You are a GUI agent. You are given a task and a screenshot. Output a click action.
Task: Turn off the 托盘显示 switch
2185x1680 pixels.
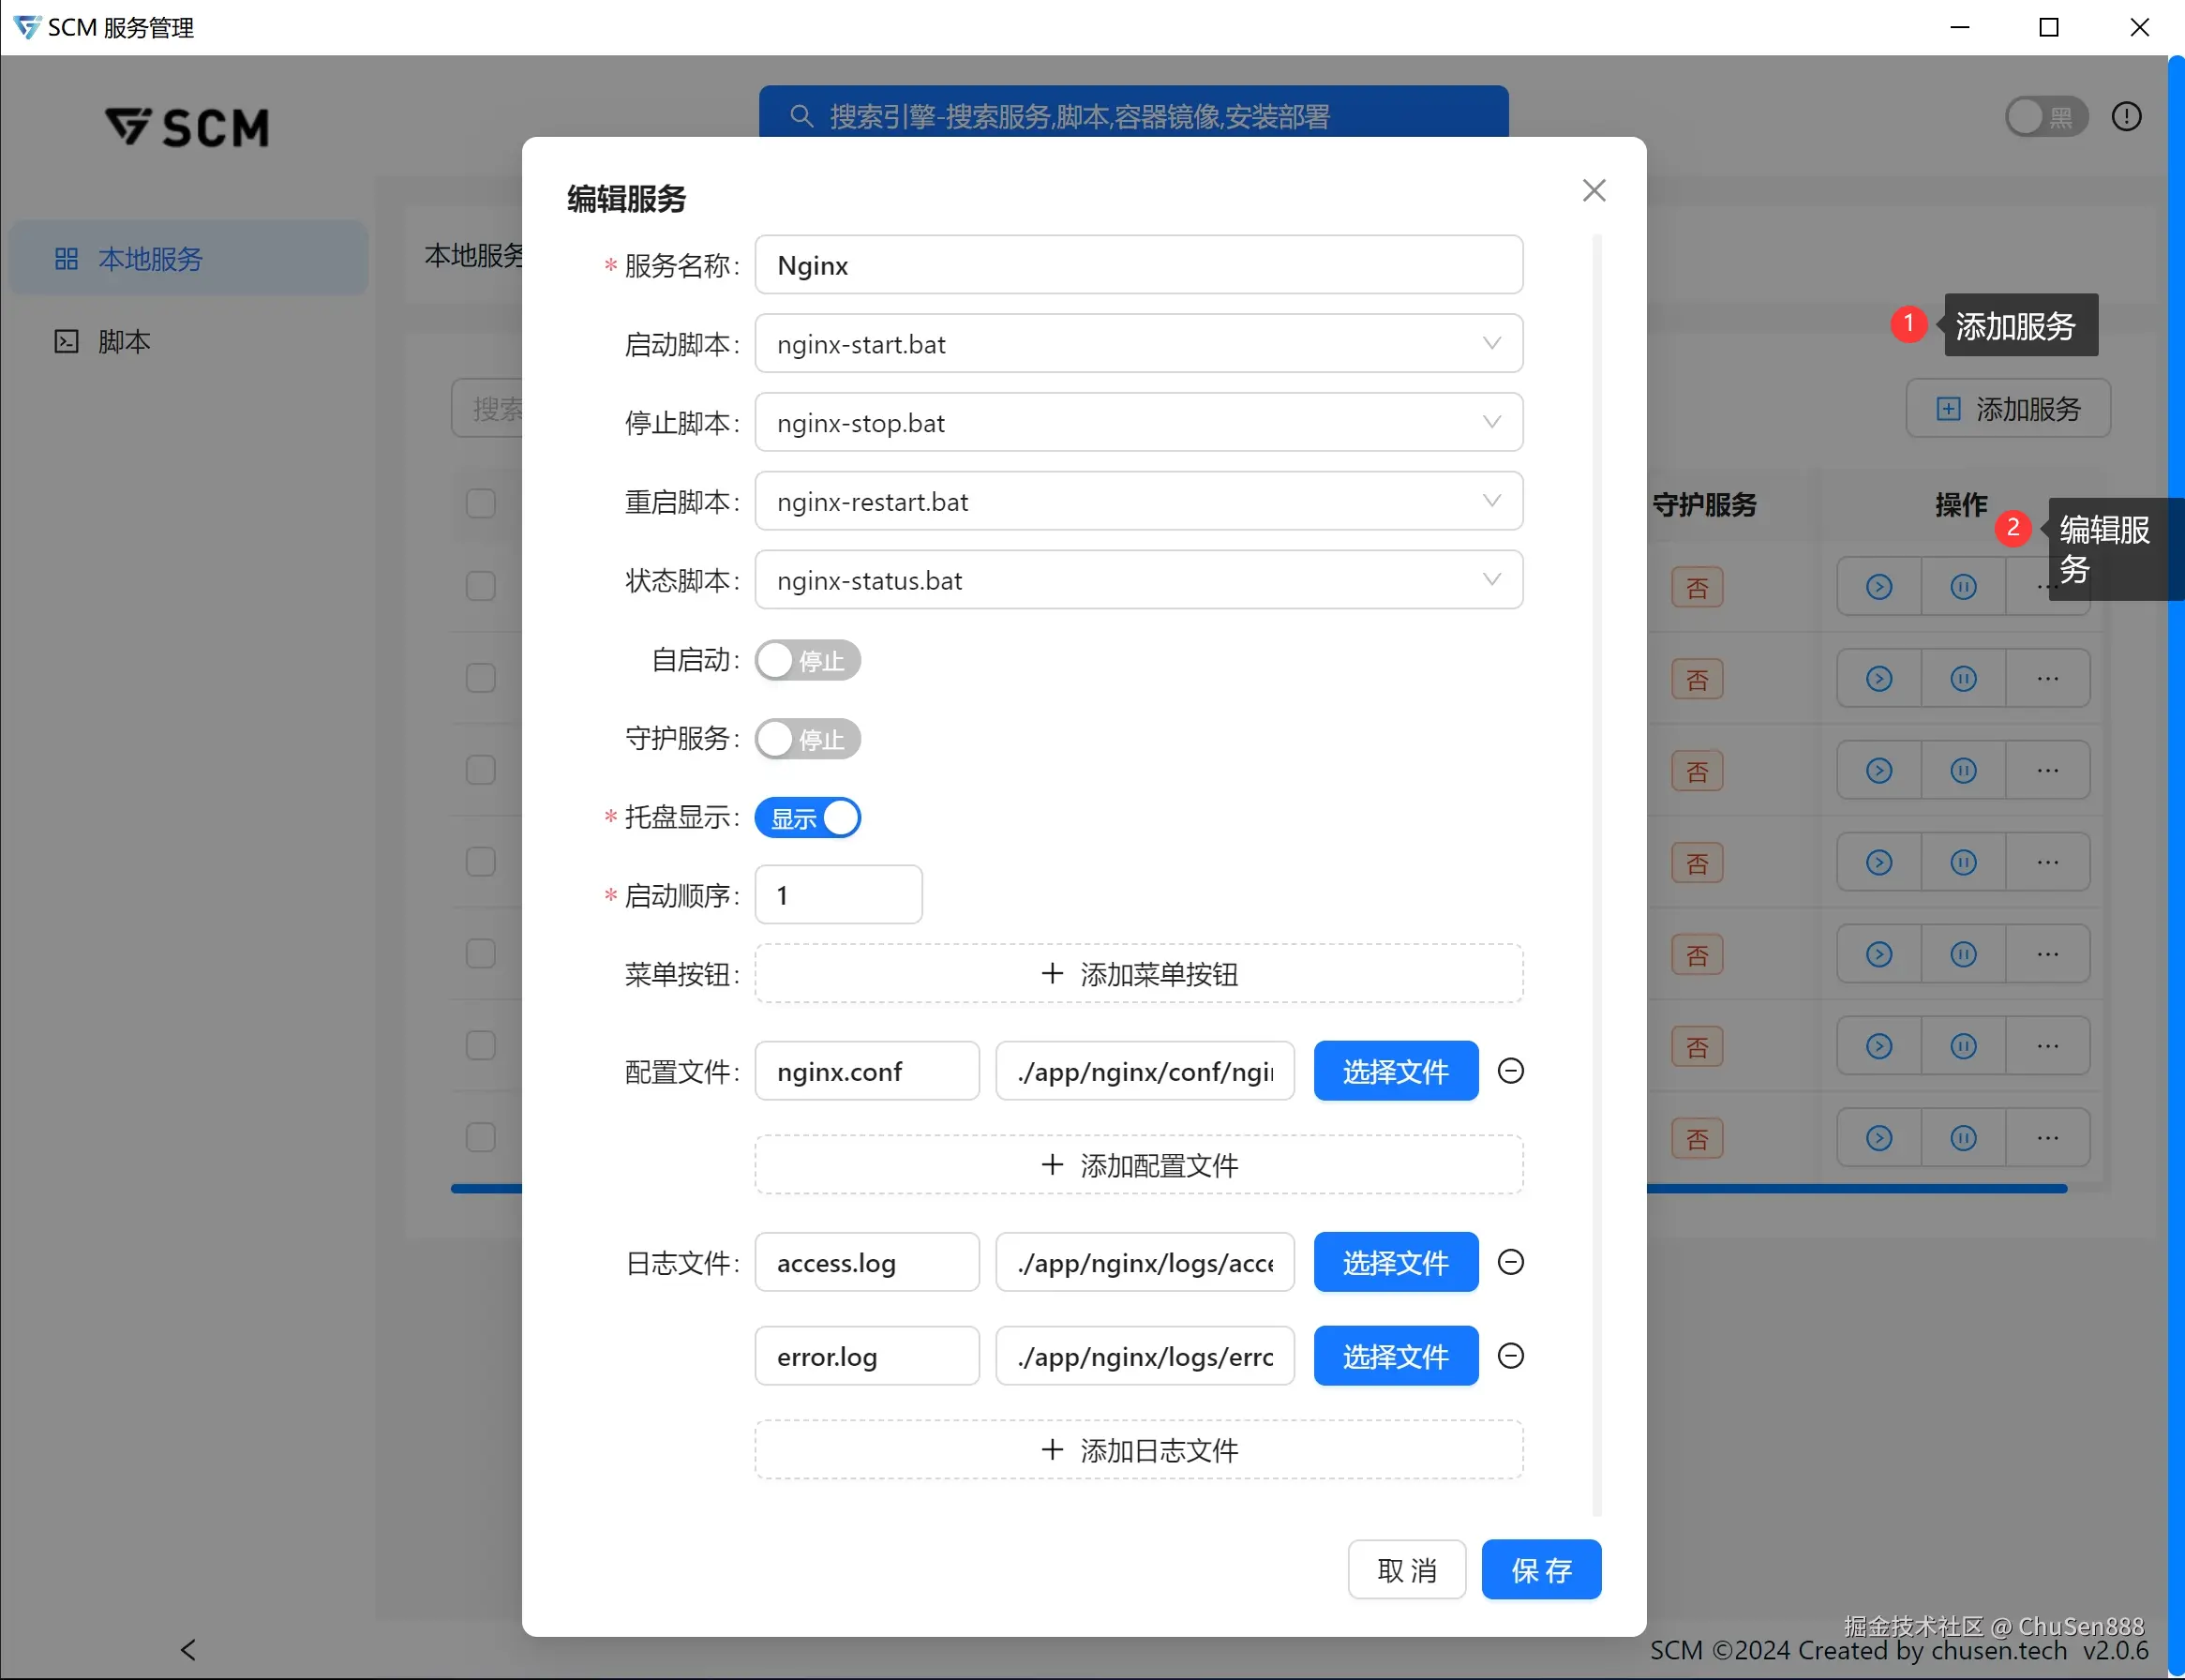[x=807, y=818]
